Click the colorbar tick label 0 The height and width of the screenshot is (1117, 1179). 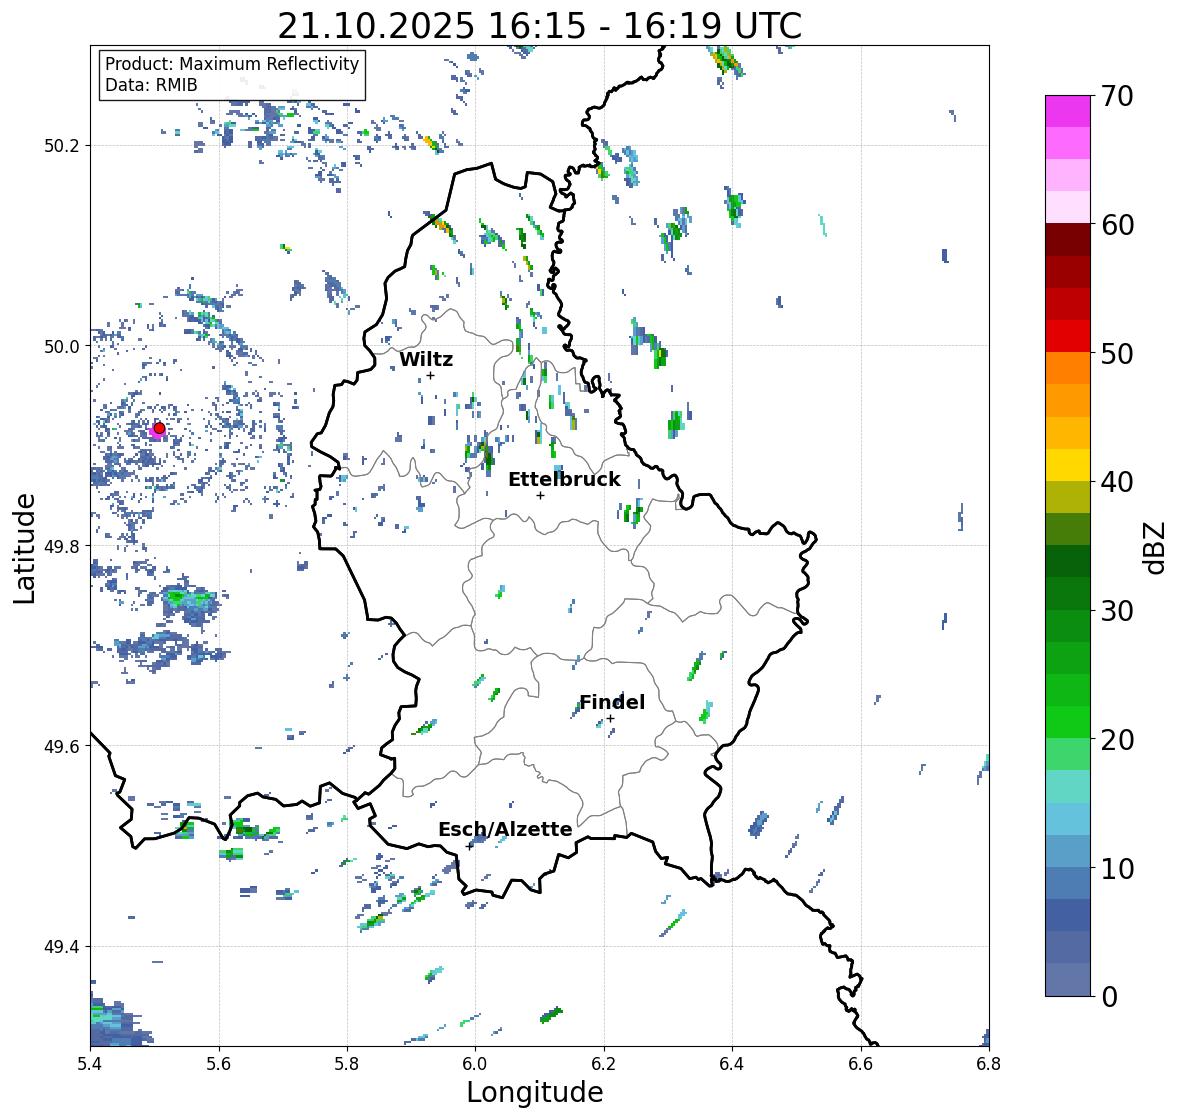1109,997
